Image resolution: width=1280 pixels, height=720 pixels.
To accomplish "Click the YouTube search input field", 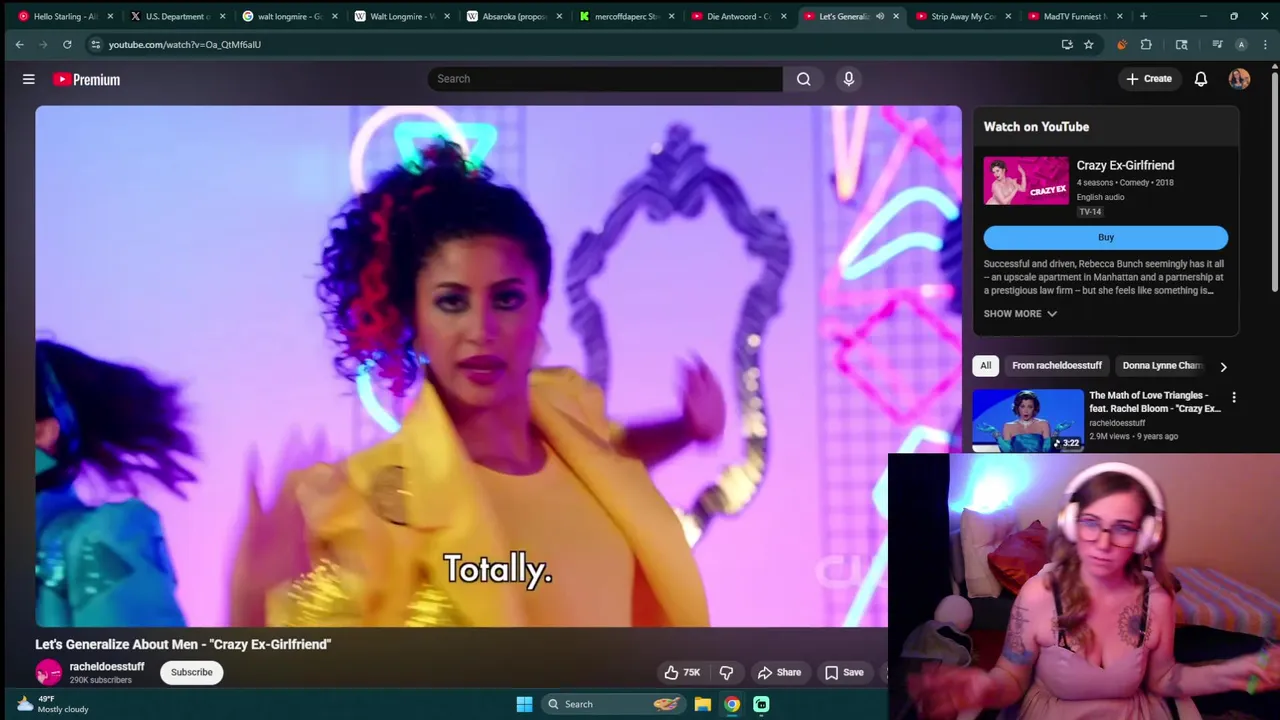I will click(605, 79).
